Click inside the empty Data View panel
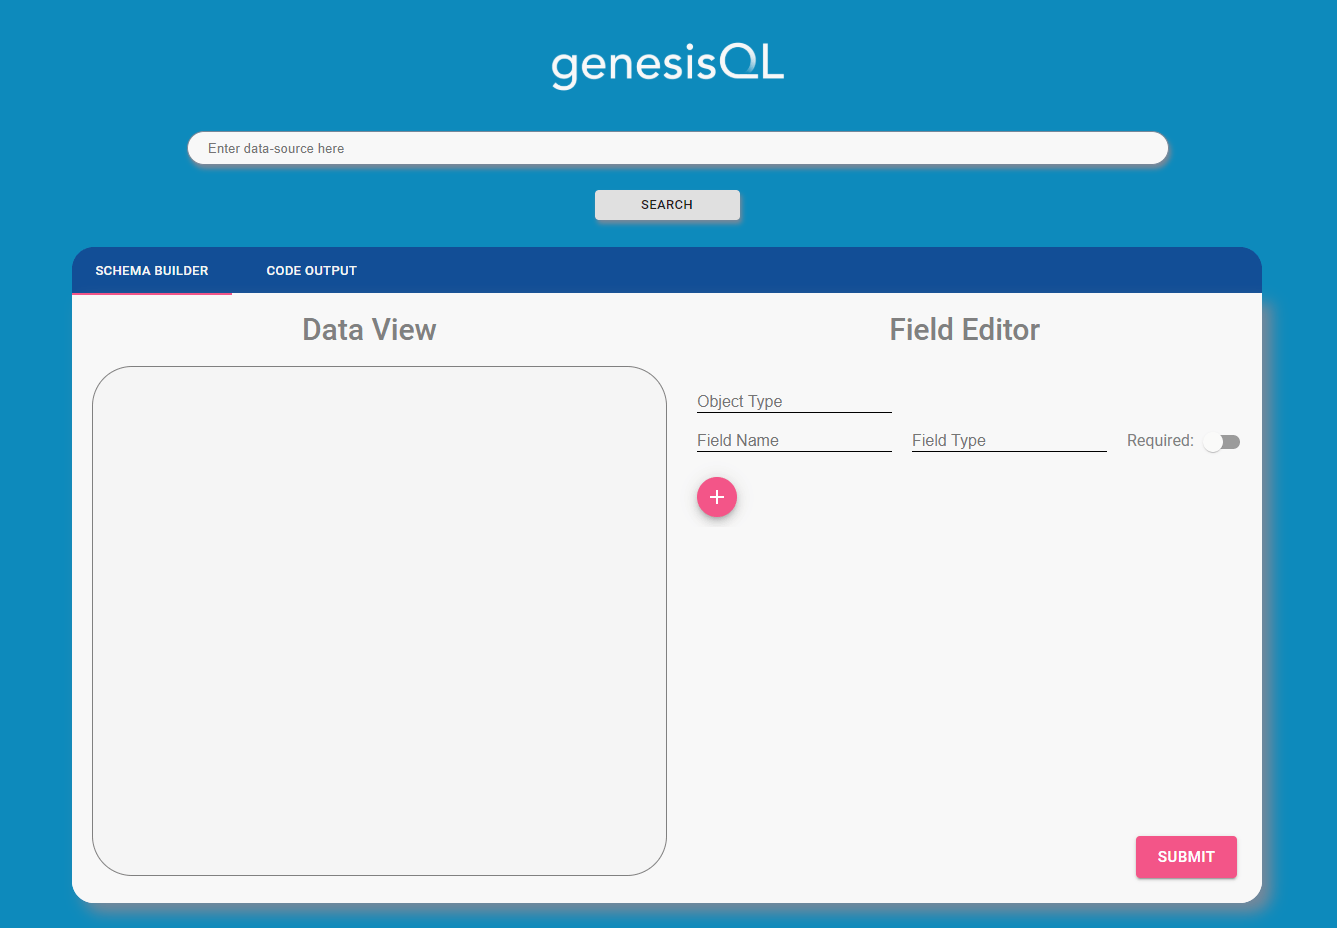This screenshot has height=928, width=1337. tap(379, 621)
